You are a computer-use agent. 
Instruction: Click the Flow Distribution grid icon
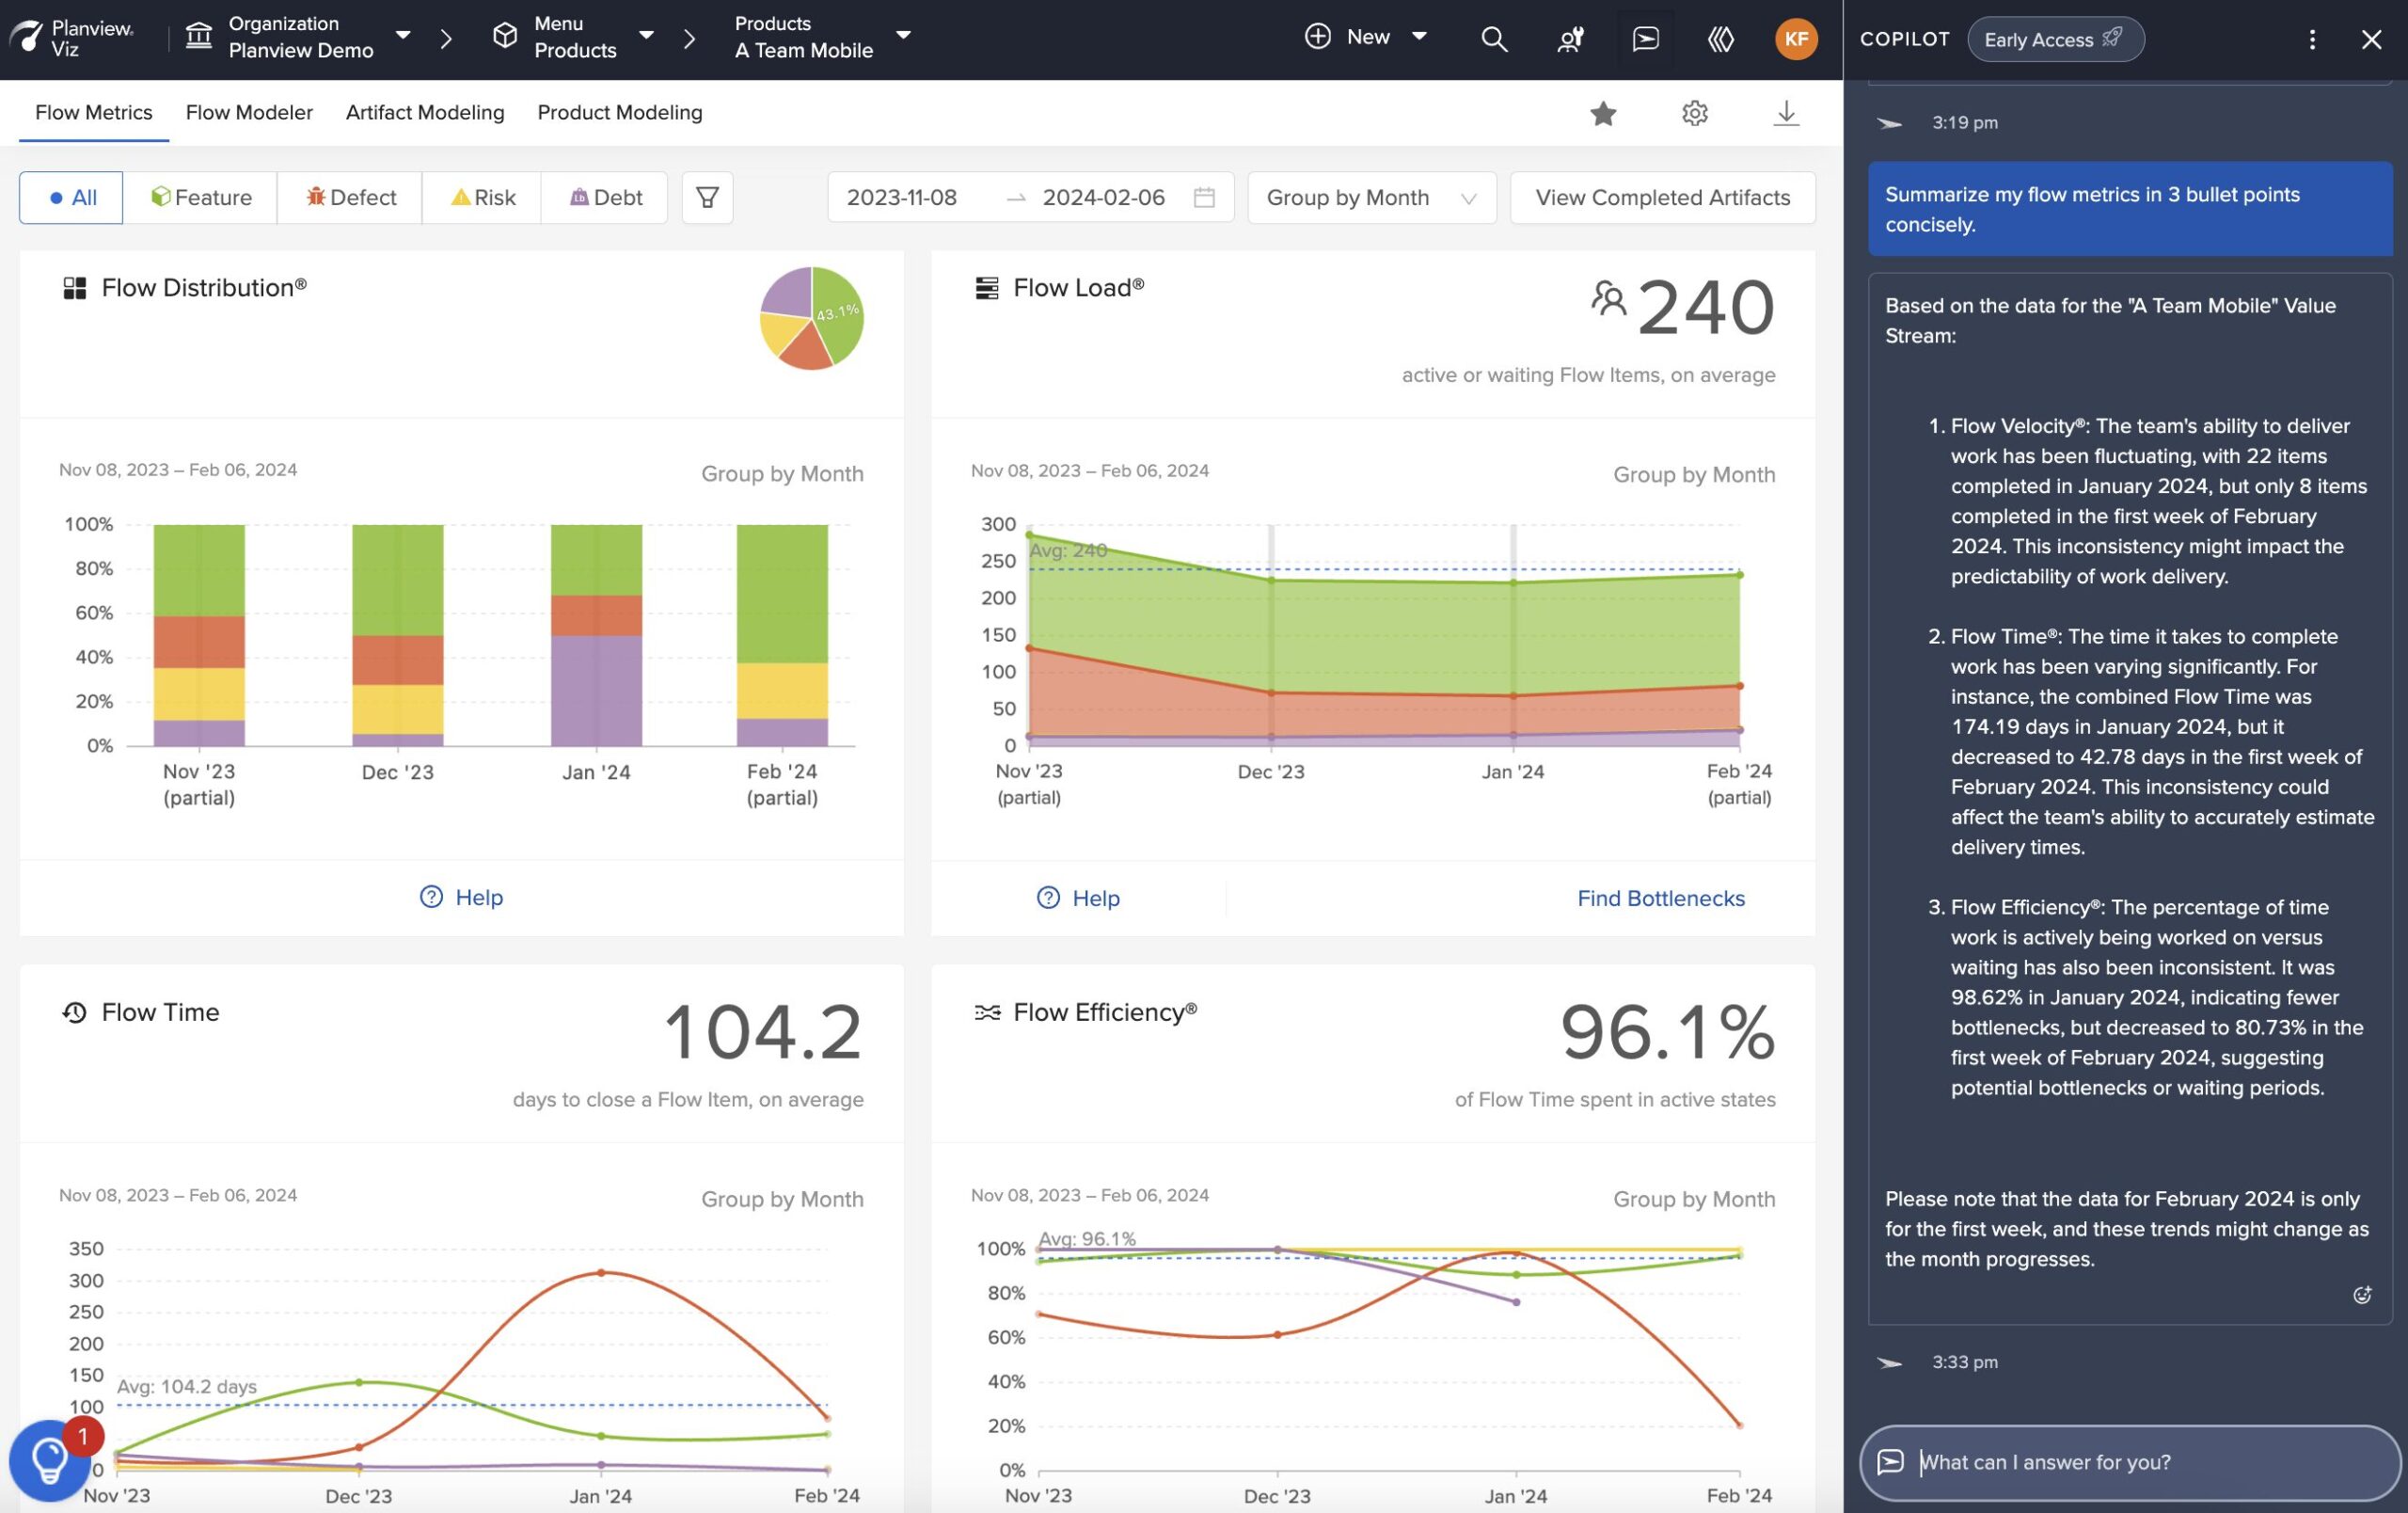coord(74,289)
